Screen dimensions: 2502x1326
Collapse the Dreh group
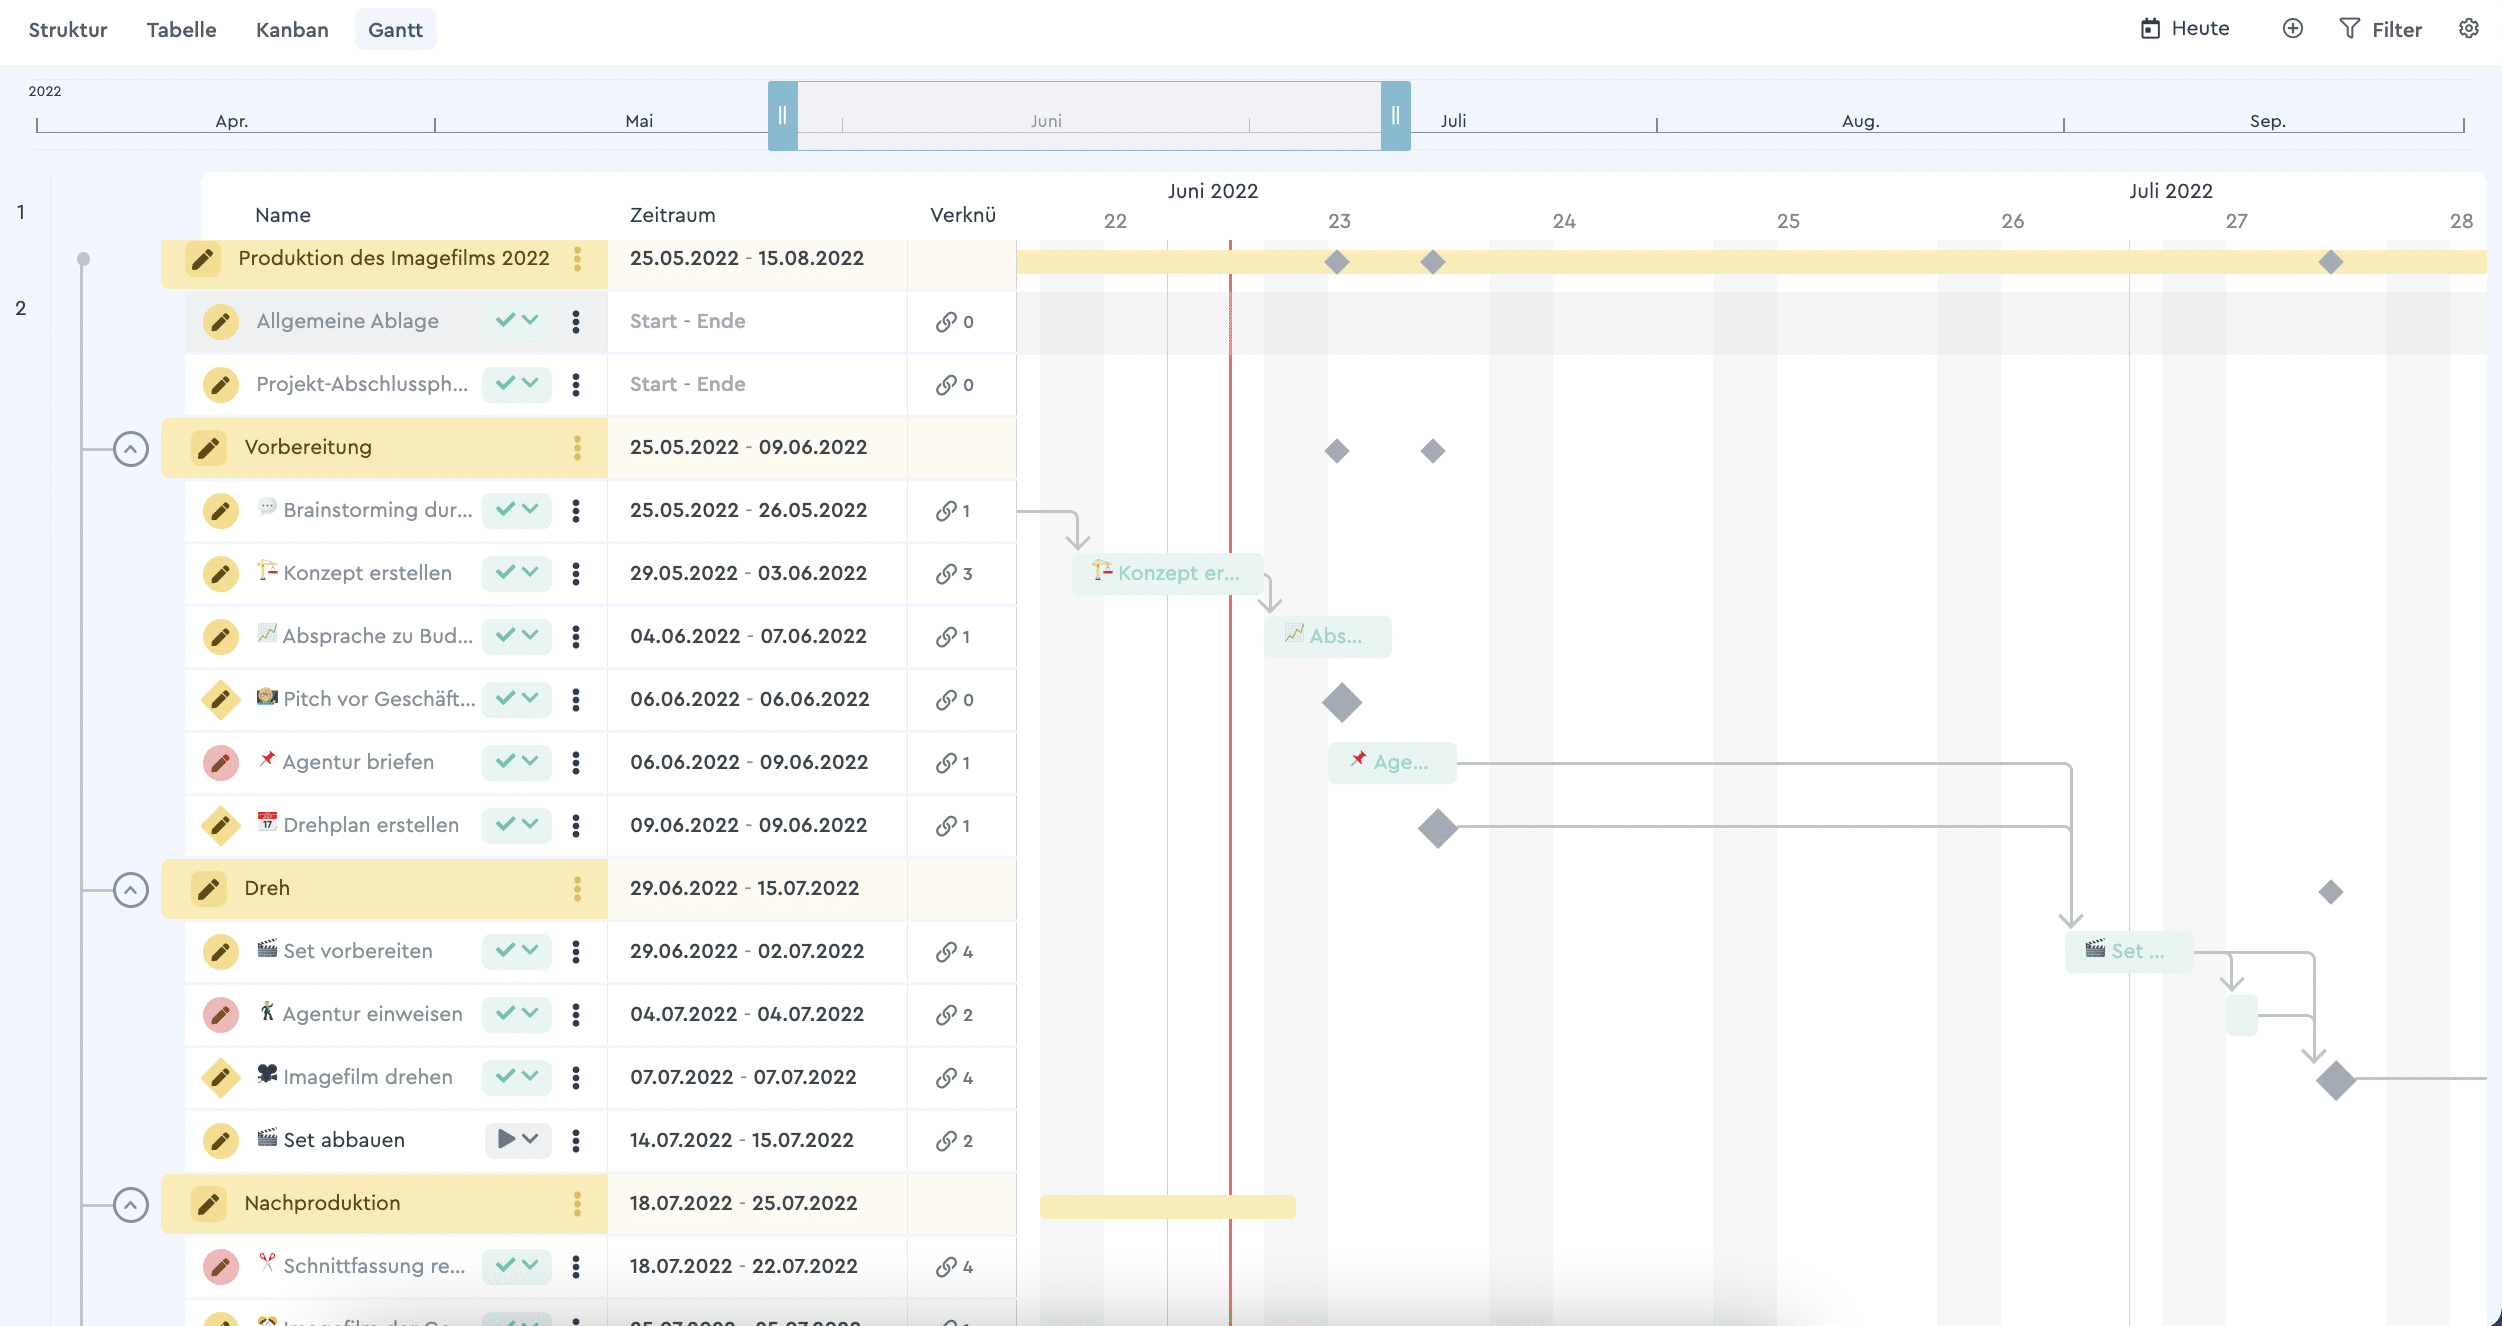click(131, 890)
